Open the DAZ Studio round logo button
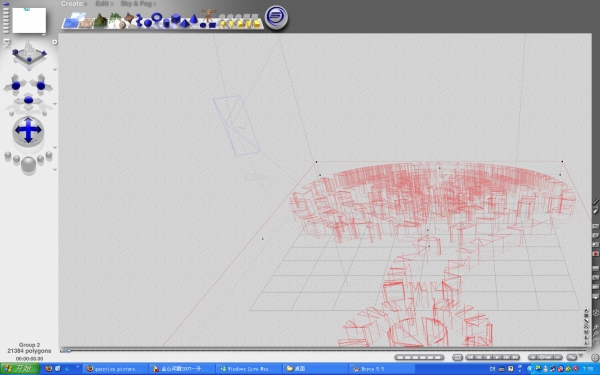This screenshot has height=375, width=600. 276,17
